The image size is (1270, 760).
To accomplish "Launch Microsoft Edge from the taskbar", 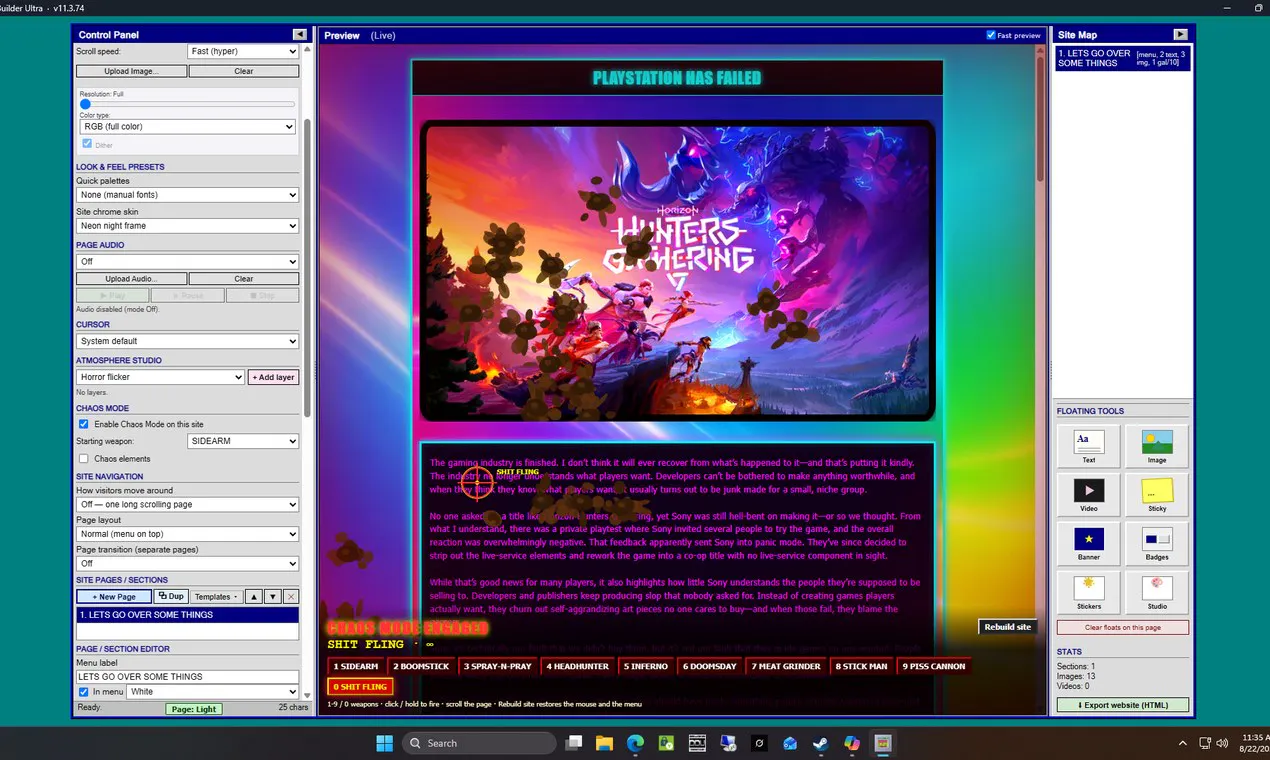I will [635, 743].
